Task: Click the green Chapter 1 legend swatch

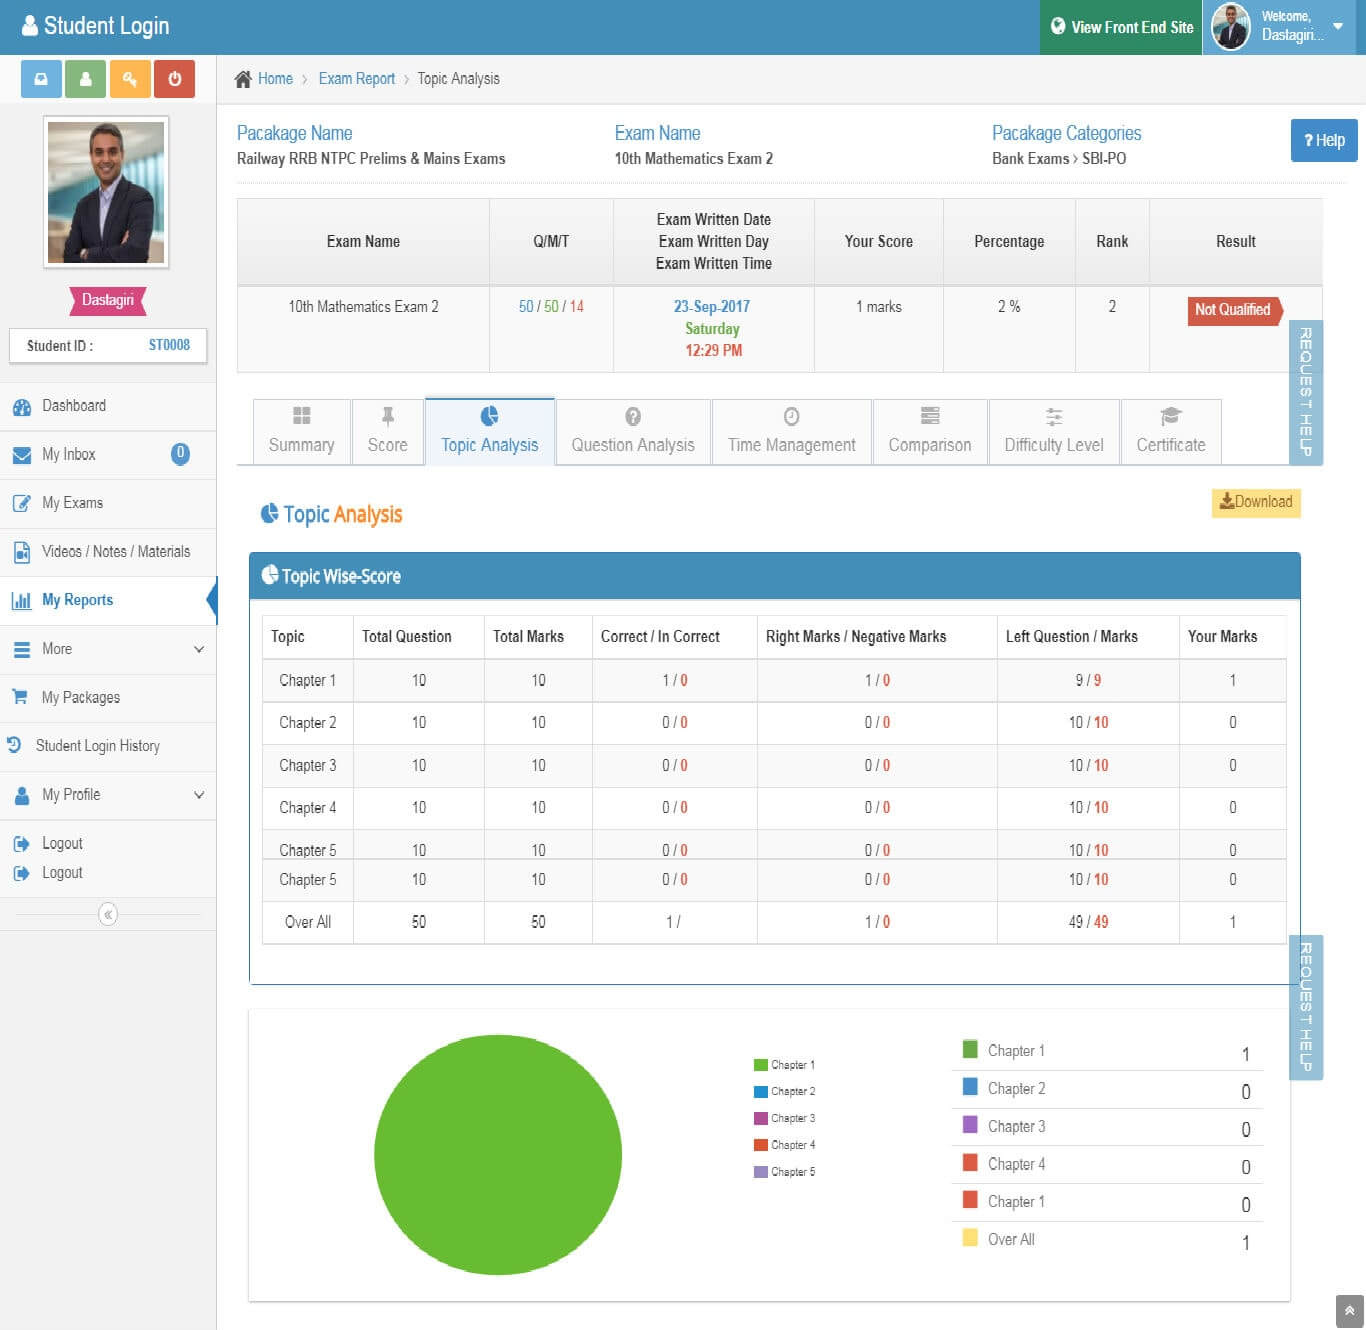Action: pyautogui.click(x=761, y=1065)
